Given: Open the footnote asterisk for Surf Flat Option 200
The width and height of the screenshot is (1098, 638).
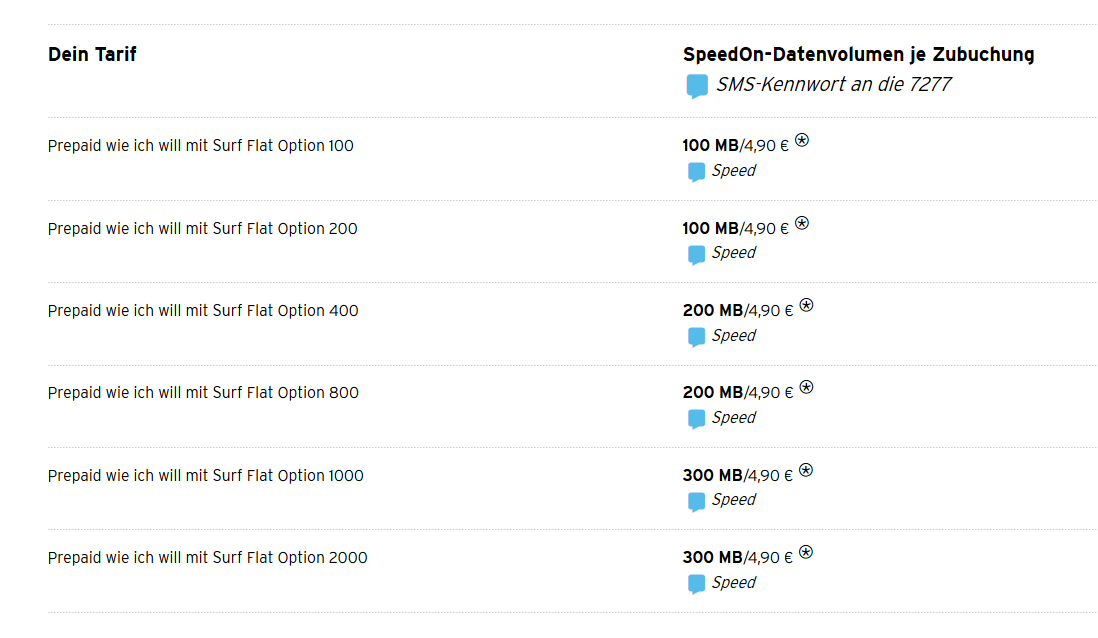Looking at the screenshot, I should click(x=802, y=223).
